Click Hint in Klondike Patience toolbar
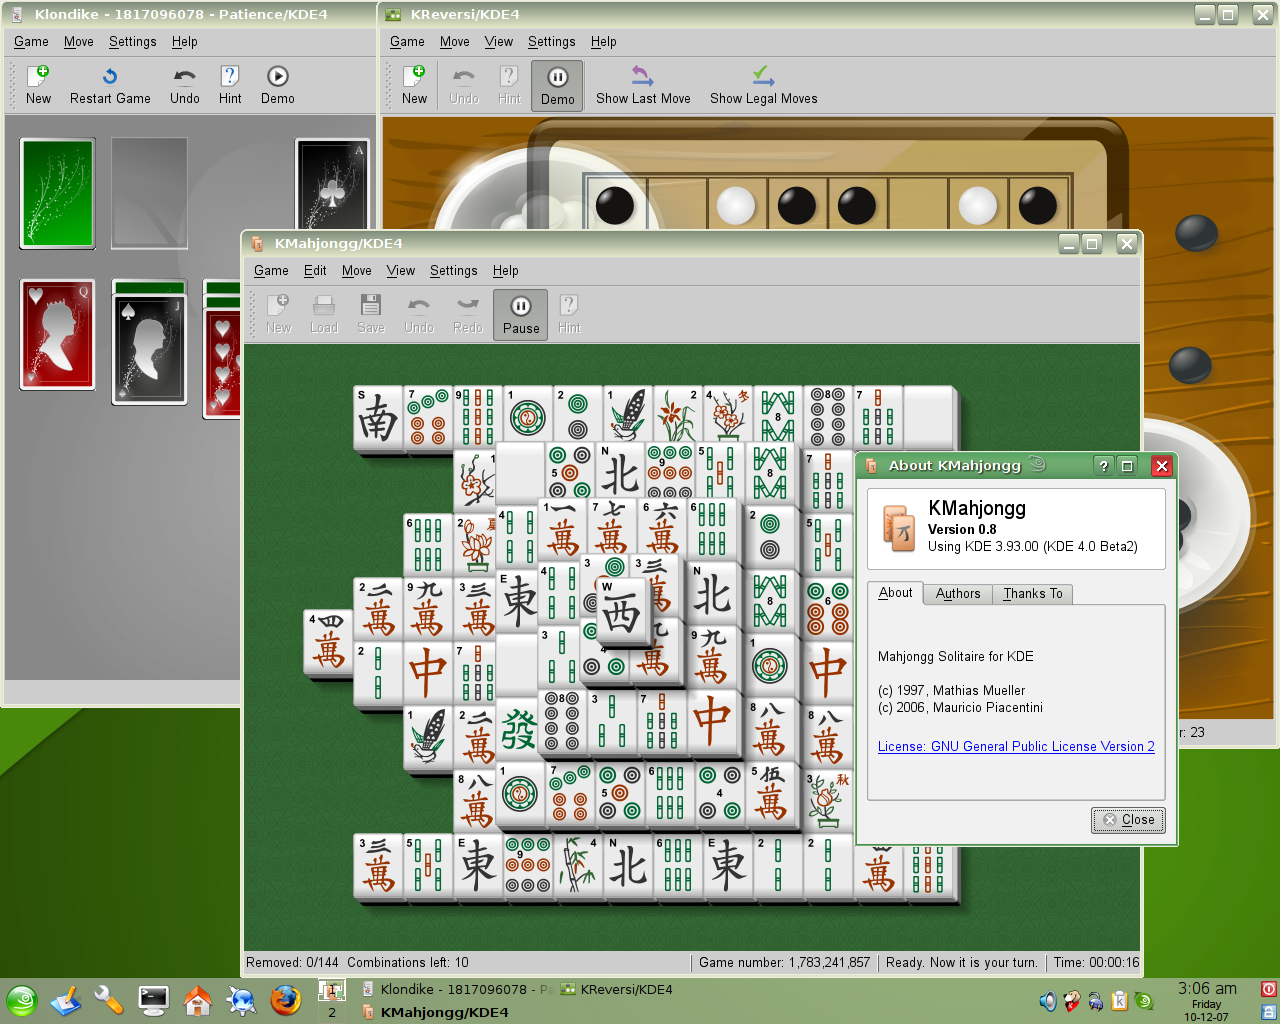The width and height of the screenshot is (1280, 1024). tap(230, 84)
